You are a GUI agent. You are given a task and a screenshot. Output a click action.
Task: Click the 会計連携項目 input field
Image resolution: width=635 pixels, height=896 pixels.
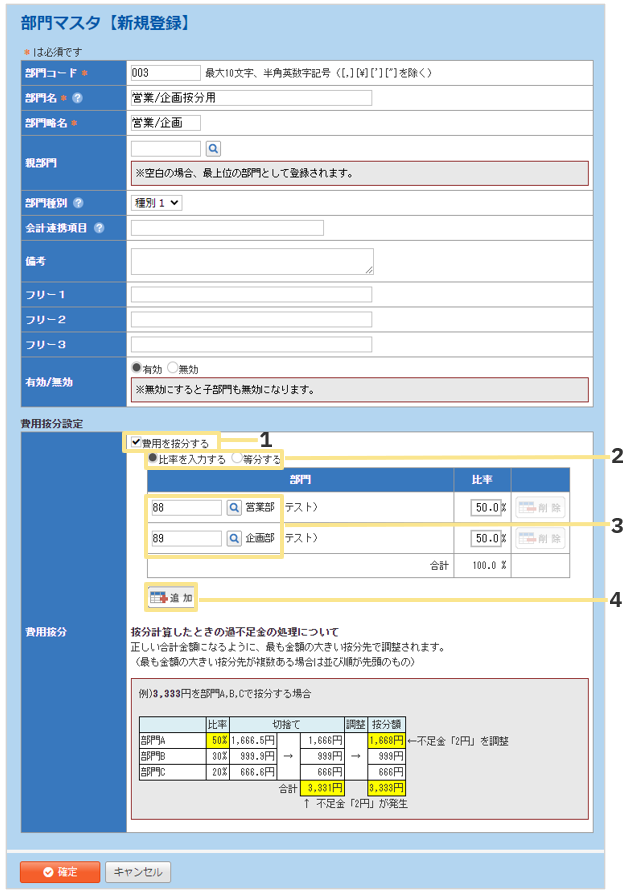227,228
